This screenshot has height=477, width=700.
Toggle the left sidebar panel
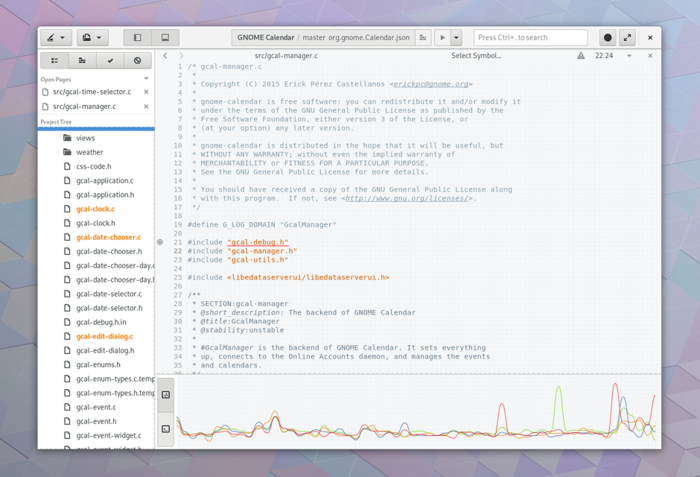(137, 38)
